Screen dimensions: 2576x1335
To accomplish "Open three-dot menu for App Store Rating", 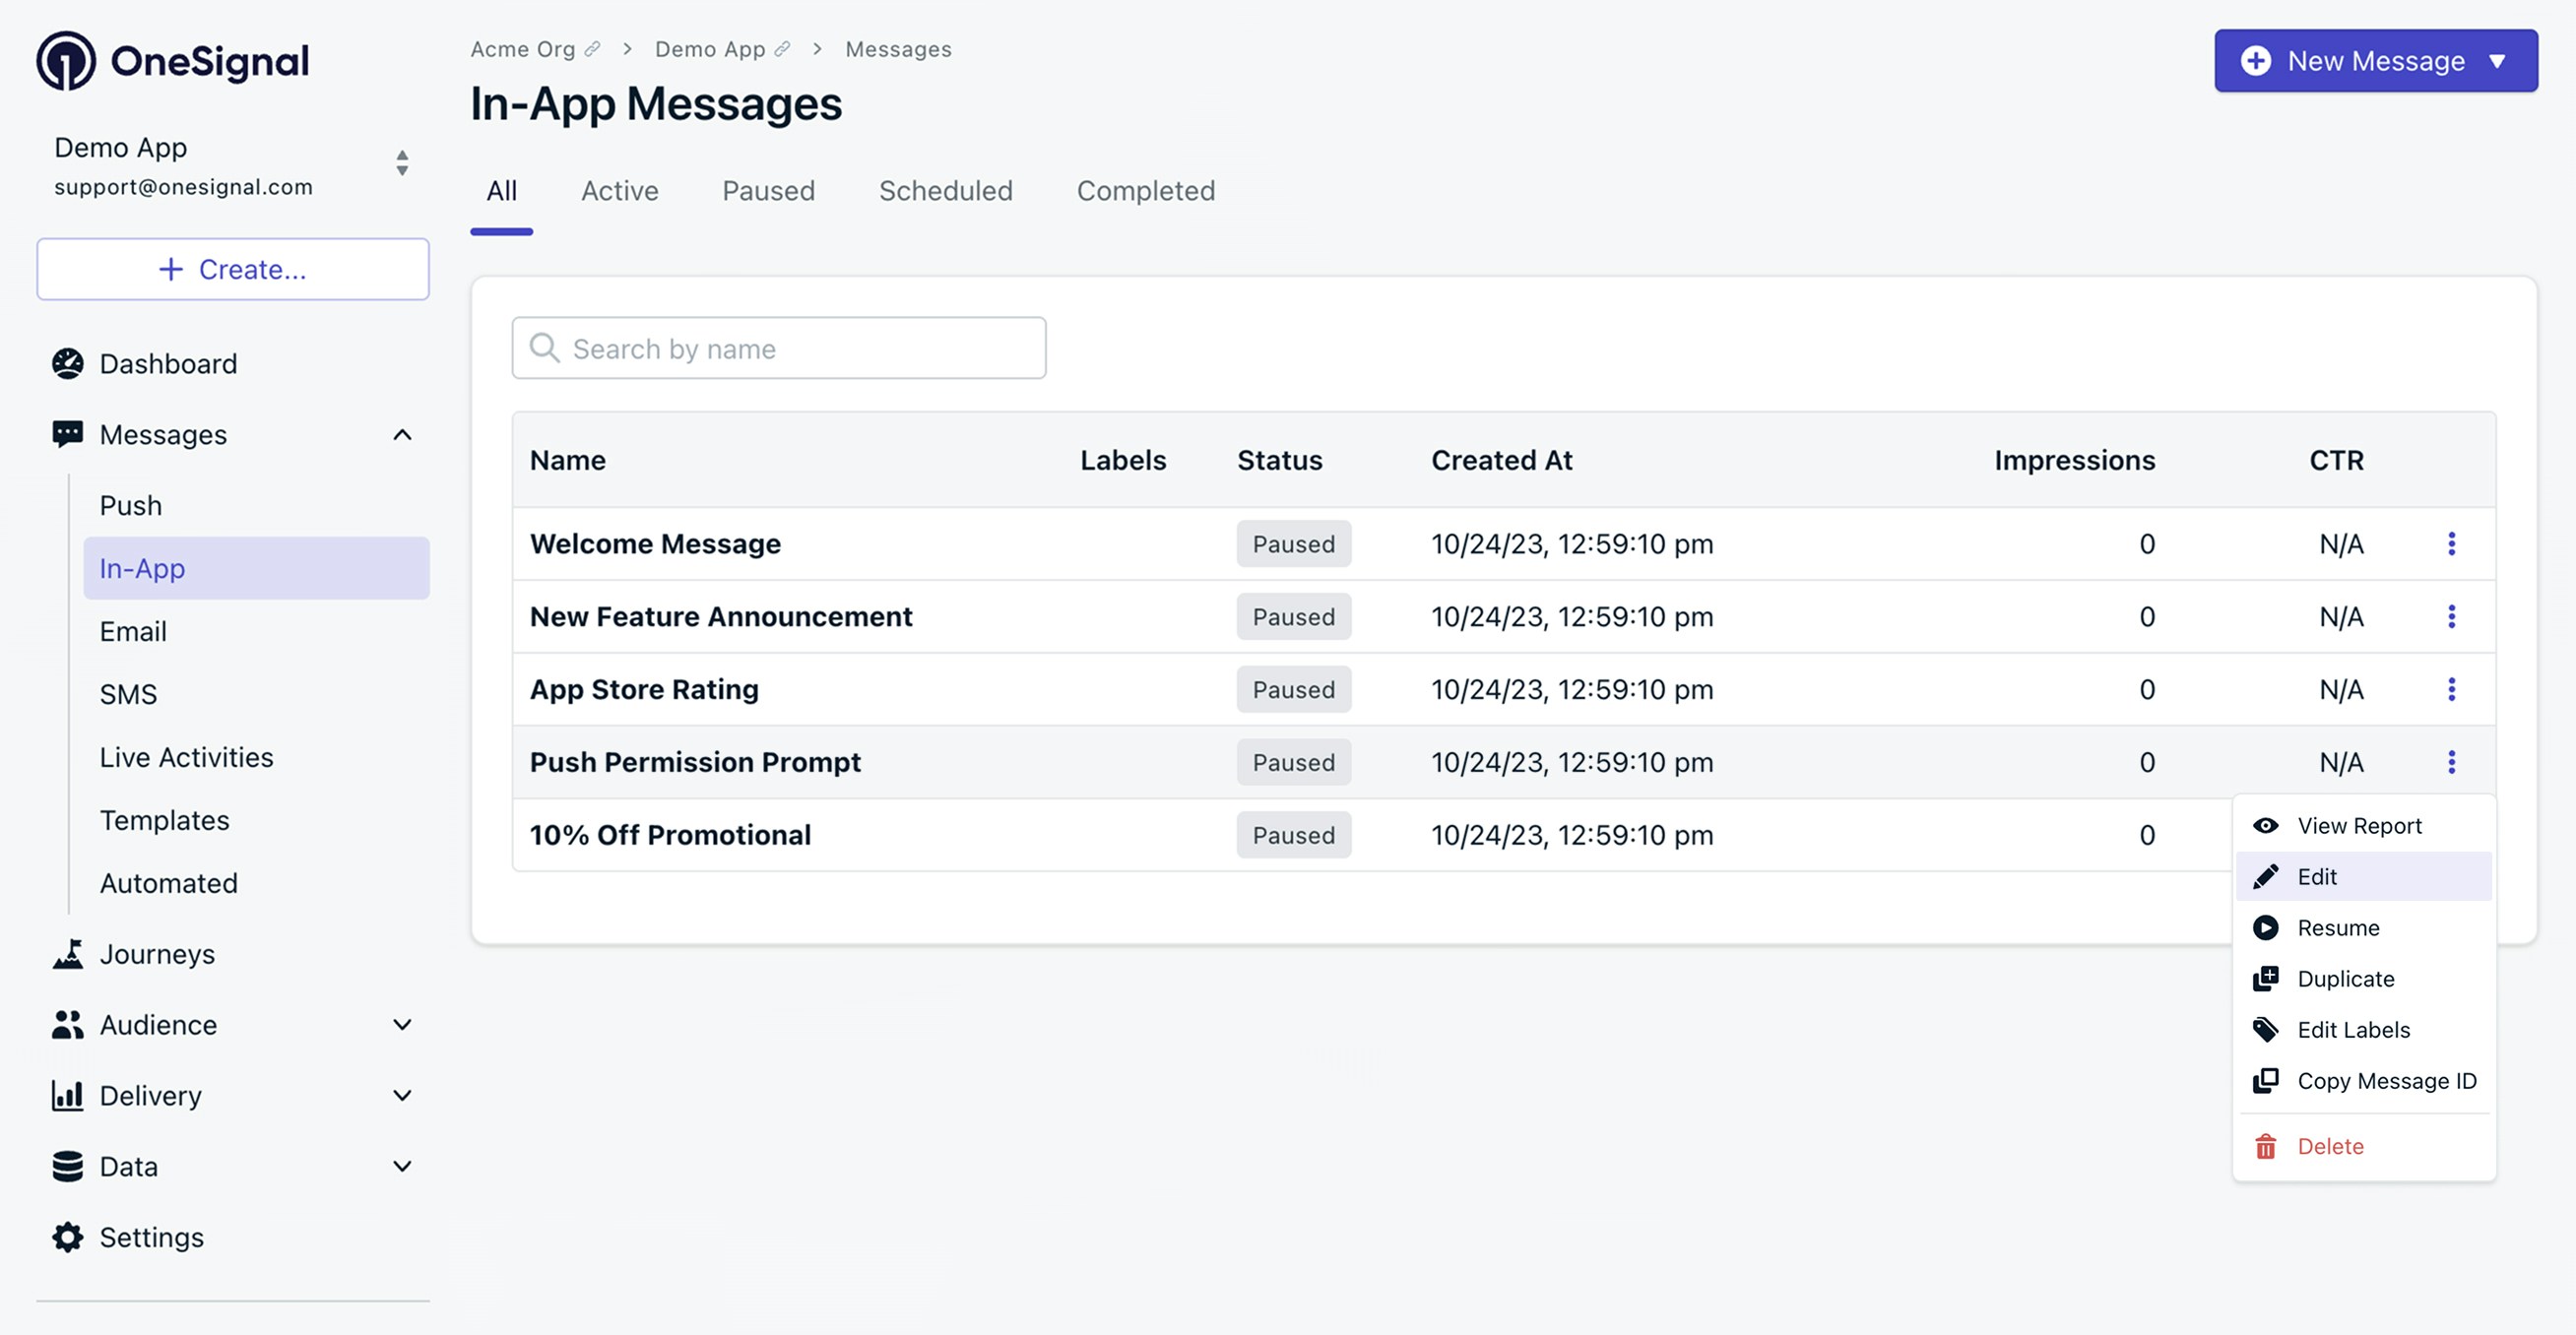I will coord(2451,689).
